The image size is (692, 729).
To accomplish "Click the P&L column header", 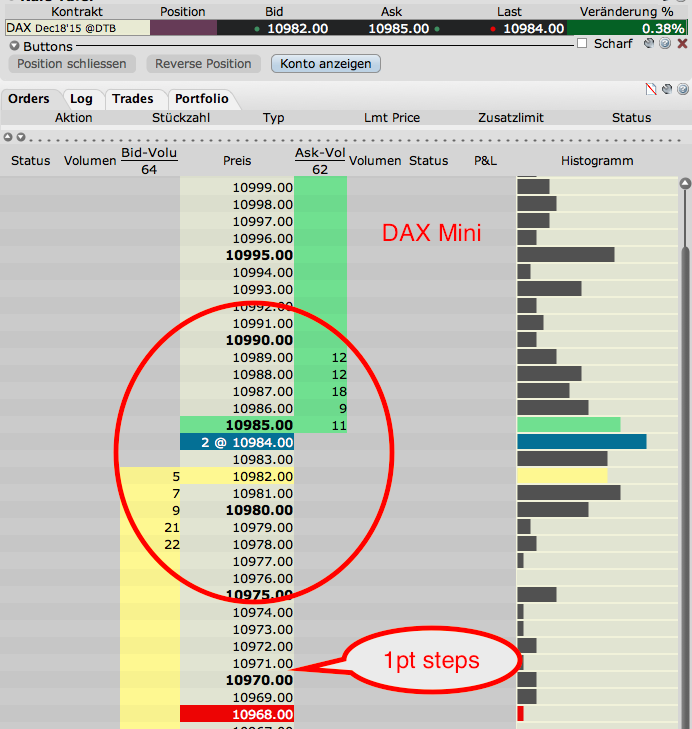I will 486,160.
